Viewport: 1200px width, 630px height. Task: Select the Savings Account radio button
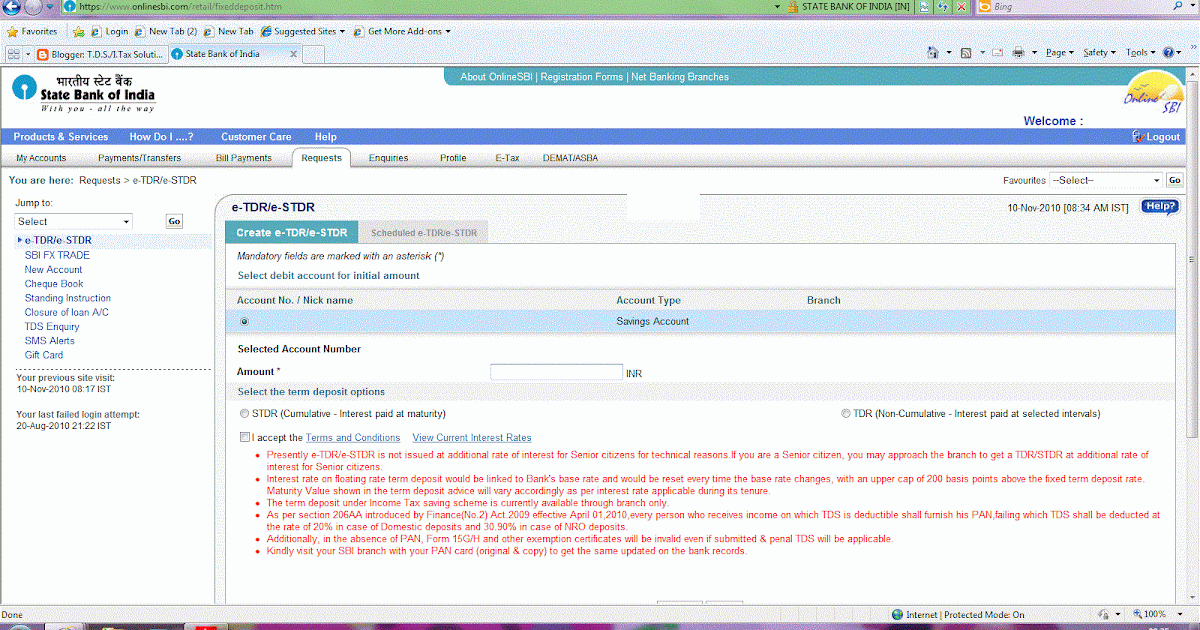(x=244, y=322)
